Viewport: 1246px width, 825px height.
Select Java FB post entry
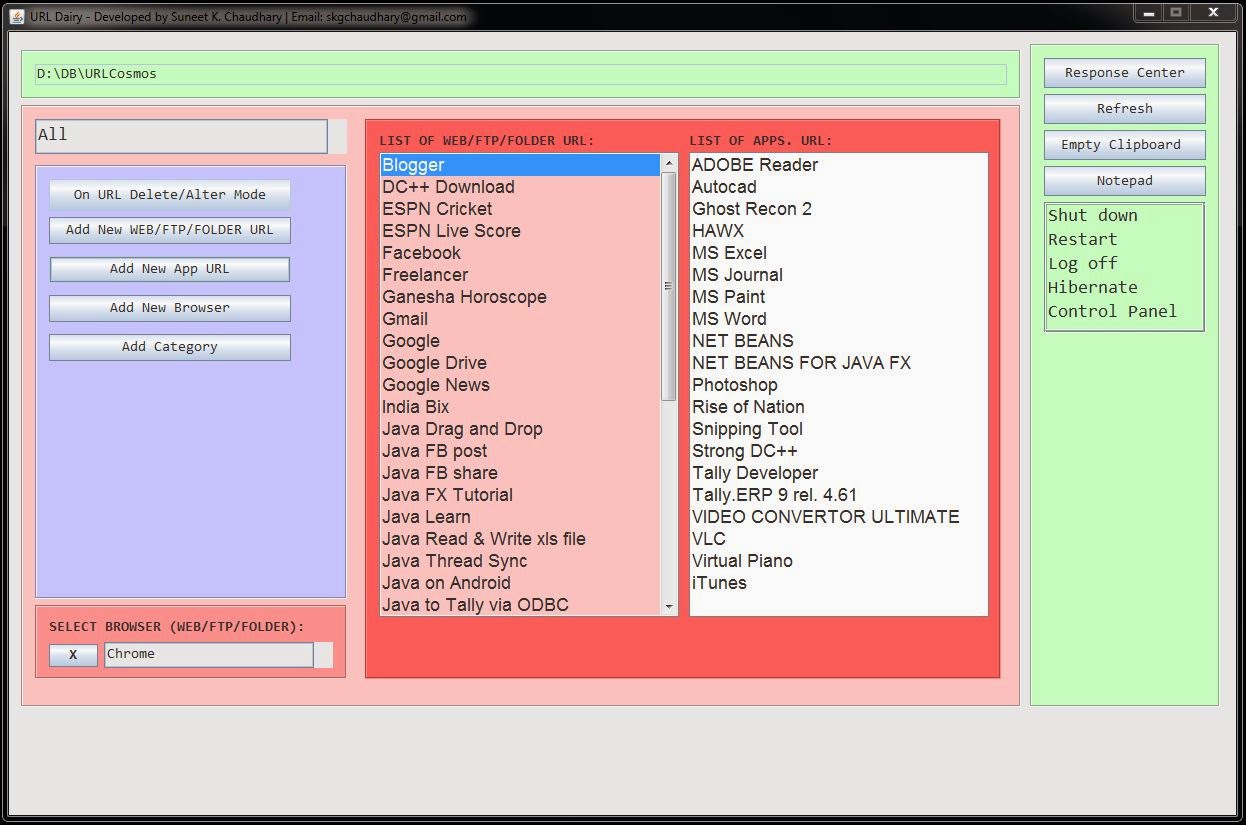520,451
